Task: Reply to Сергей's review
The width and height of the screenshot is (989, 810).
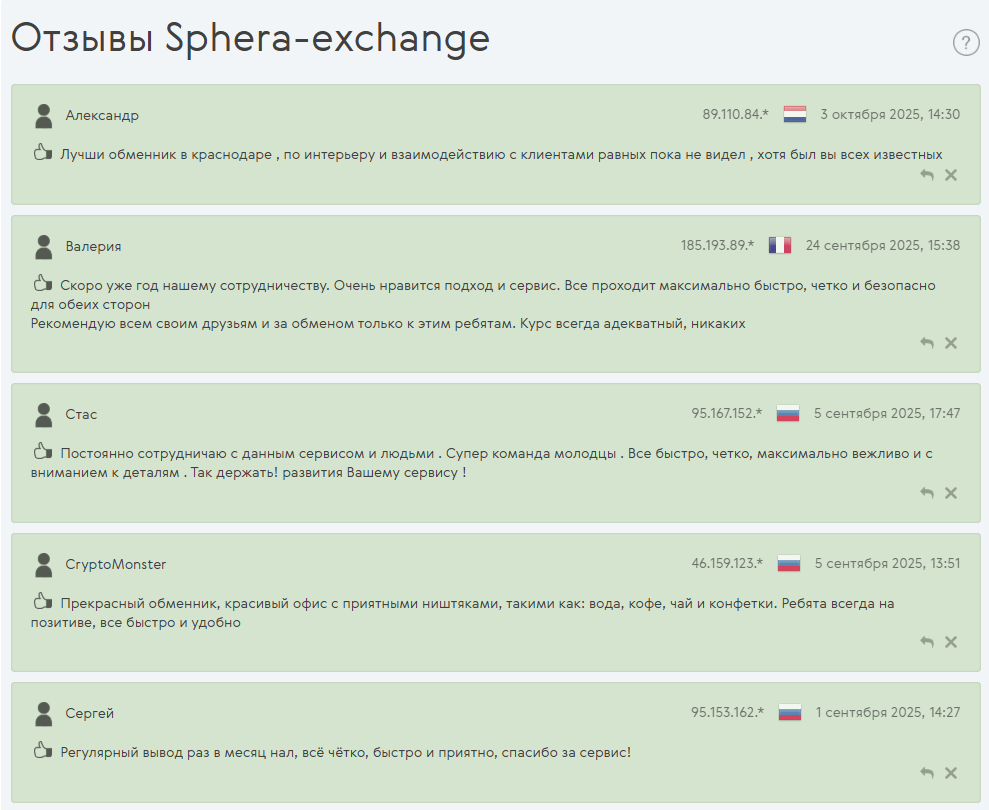Action: click(927, 772)
